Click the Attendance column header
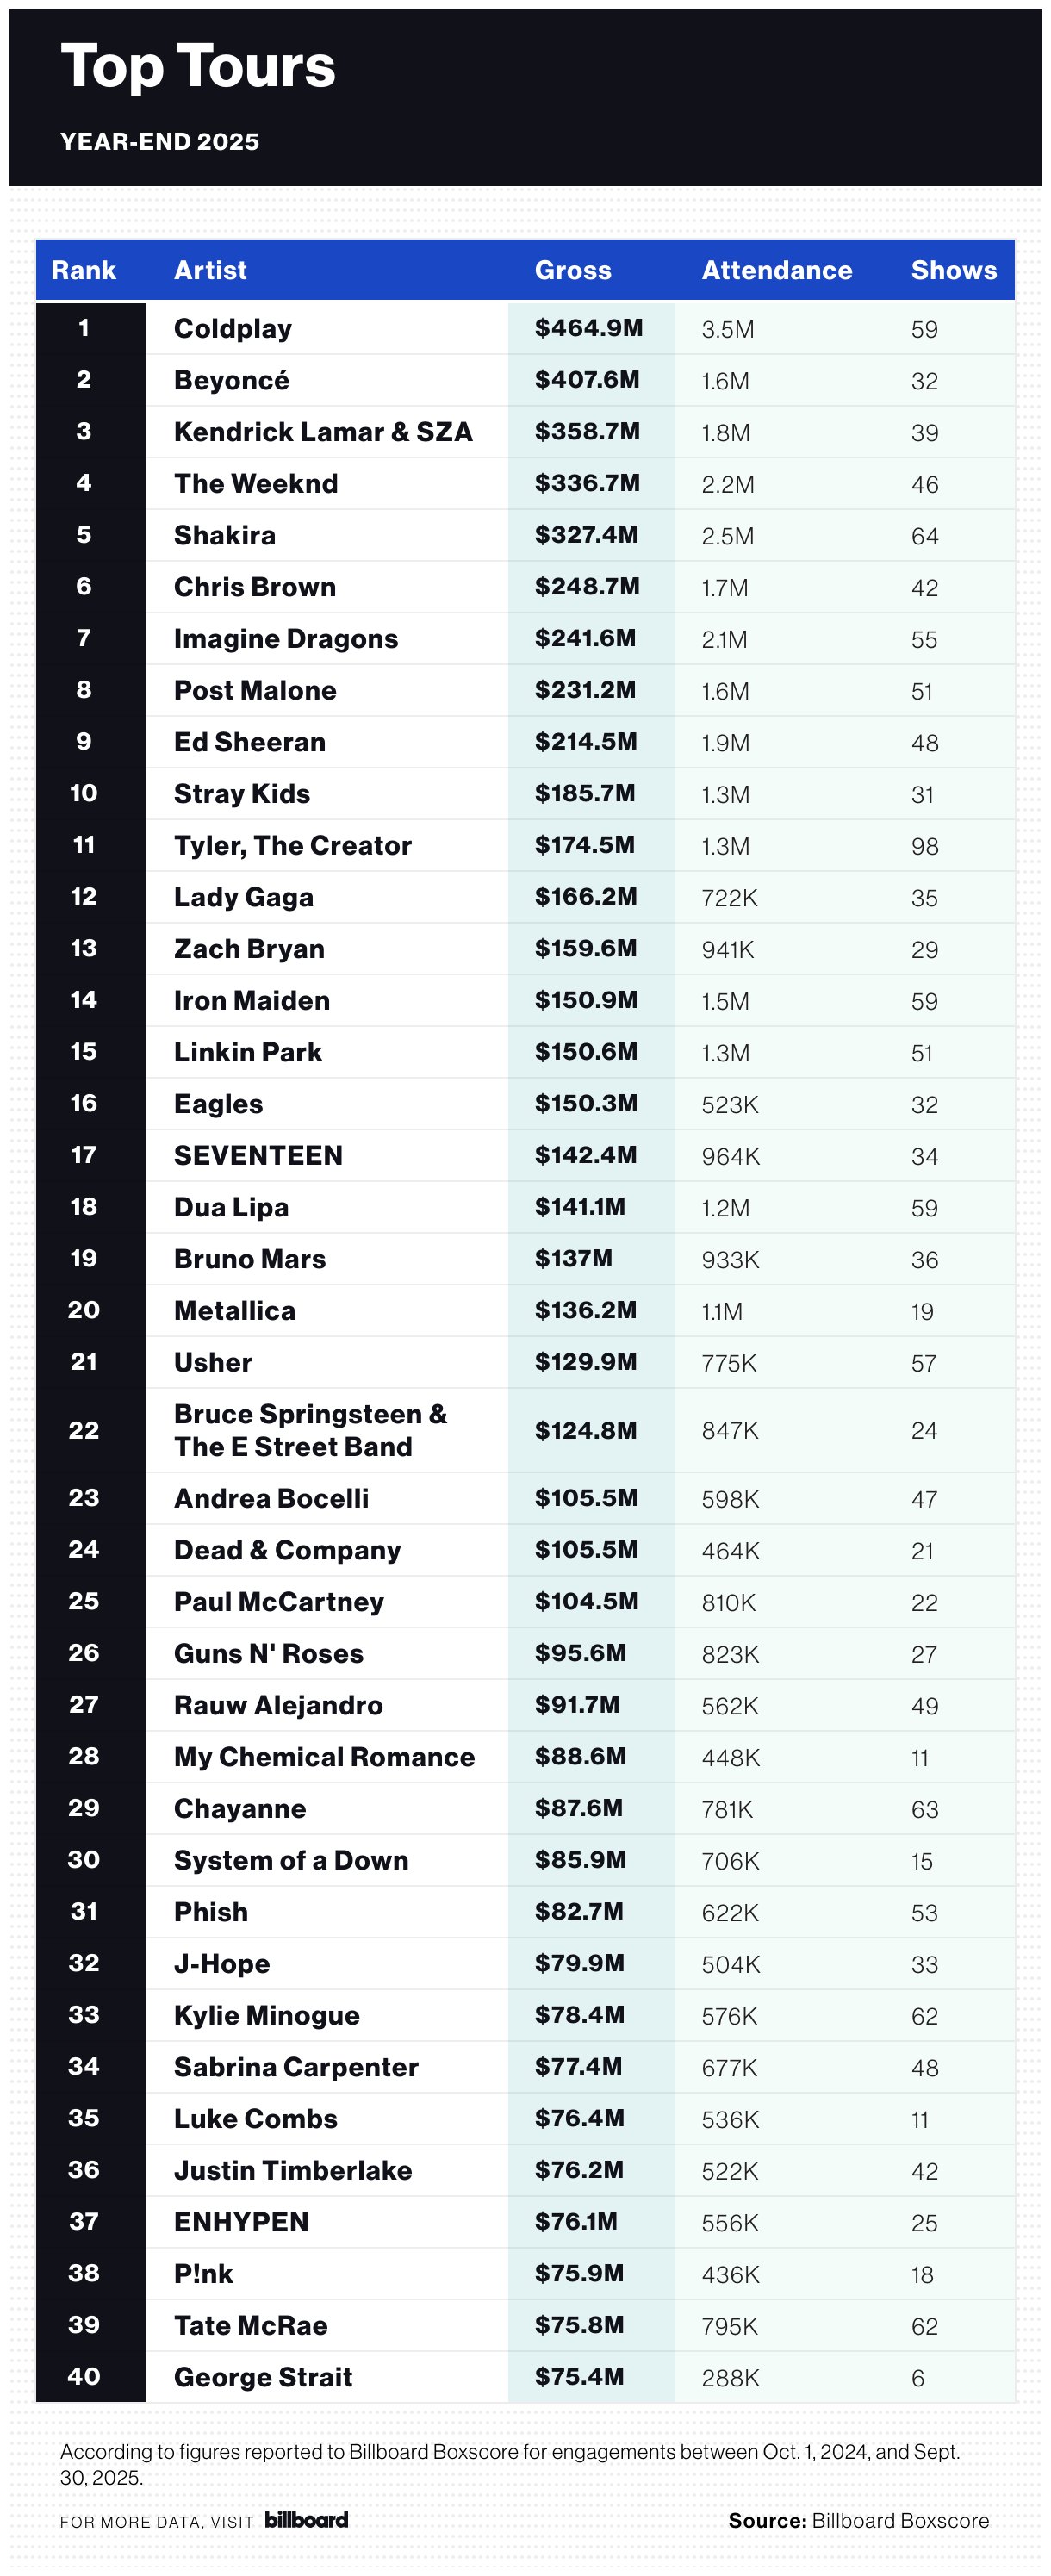Screen dimensions: 1051x2576 tap(777, 270)
